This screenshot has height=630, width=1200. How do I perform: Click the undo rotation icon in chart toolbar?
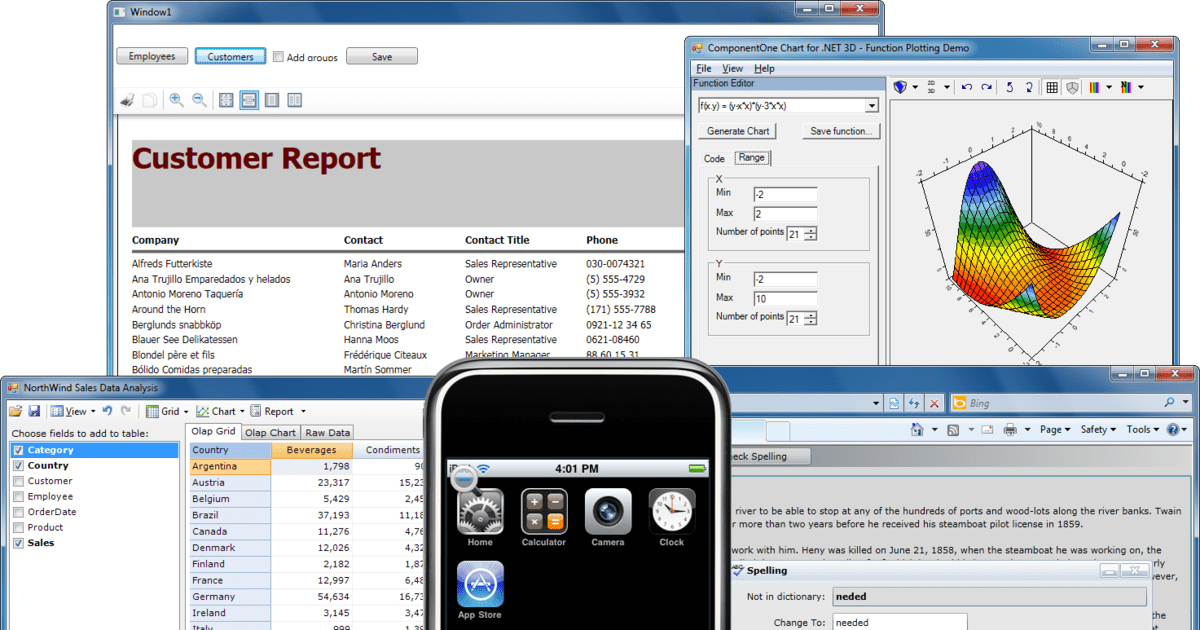966,86
